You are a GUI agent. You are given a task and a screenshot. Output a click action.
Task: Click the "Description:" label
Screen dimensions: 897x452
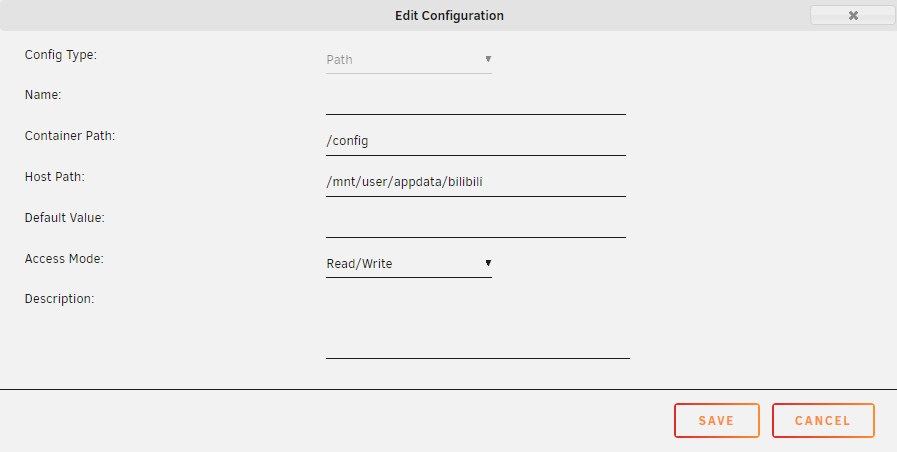coord(59,298)
